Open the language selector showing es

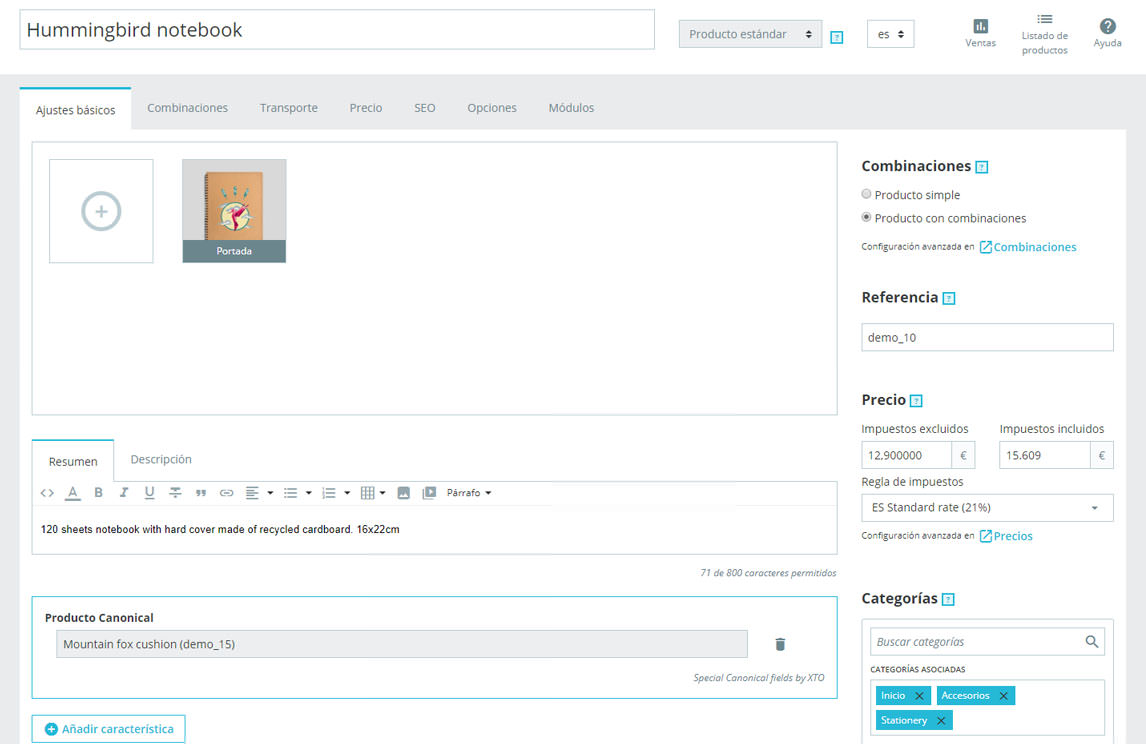click(x=890, y=33)
